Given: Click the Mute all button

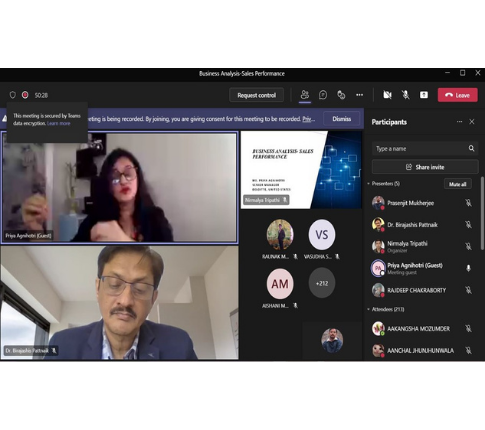Looking at the screenshot, I should [458, 184].
